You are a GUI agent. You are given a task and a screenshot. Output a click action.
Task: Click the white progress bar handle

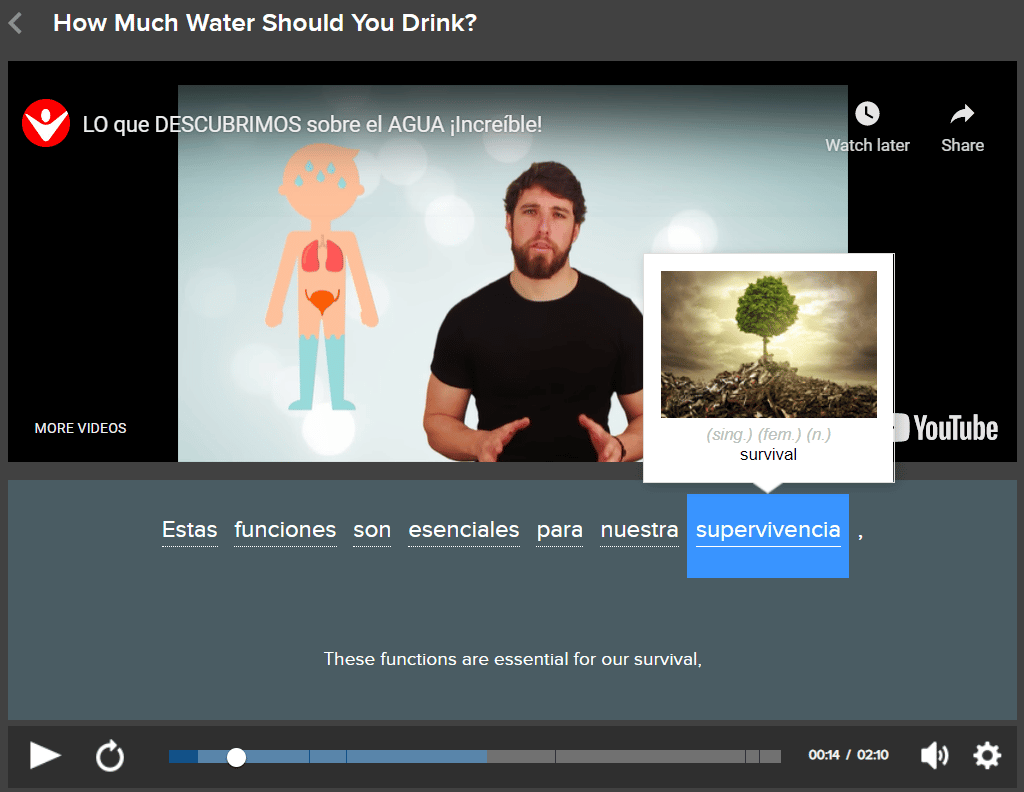pos(236,757)
